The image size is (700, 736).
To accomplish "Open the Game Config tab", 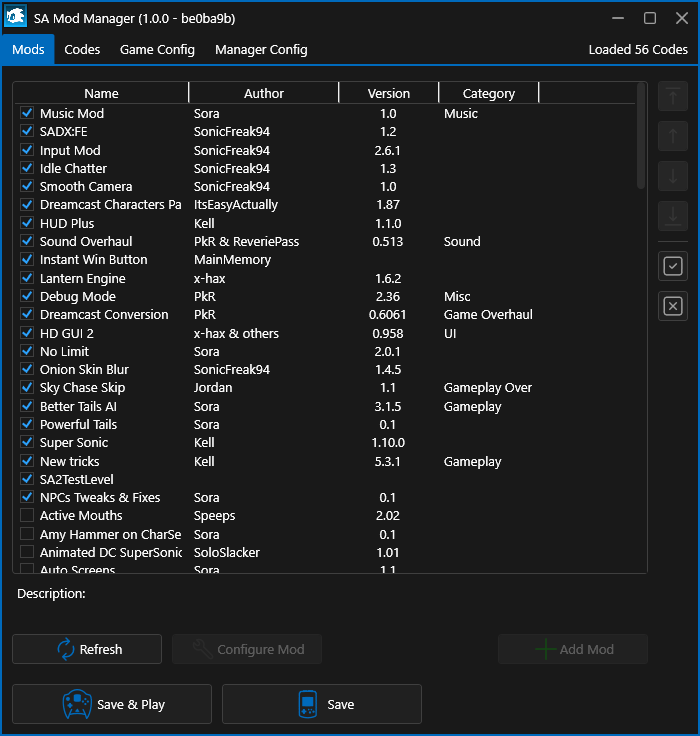I will click(157, 49).
